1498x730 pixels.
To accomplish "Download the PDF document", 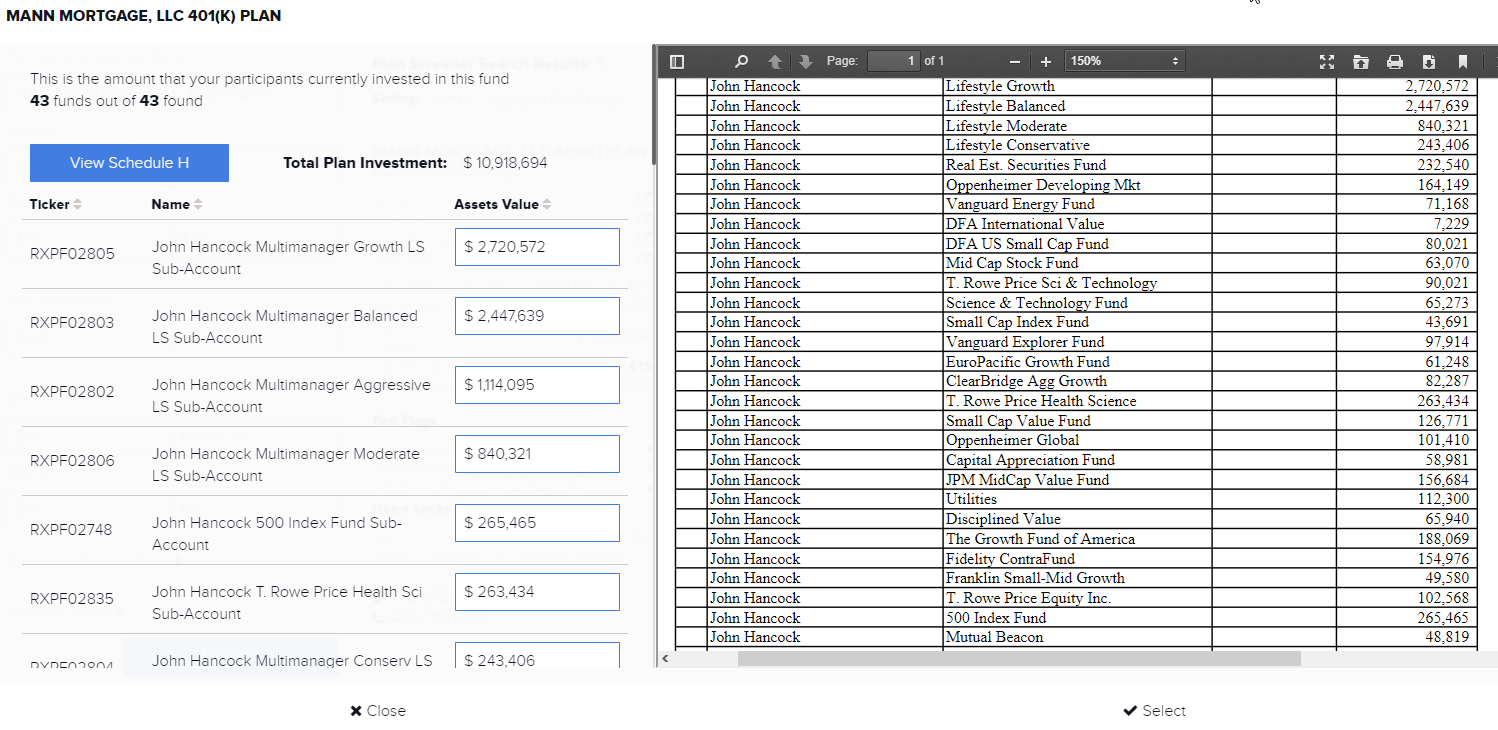I will [x=1429, y=61].
